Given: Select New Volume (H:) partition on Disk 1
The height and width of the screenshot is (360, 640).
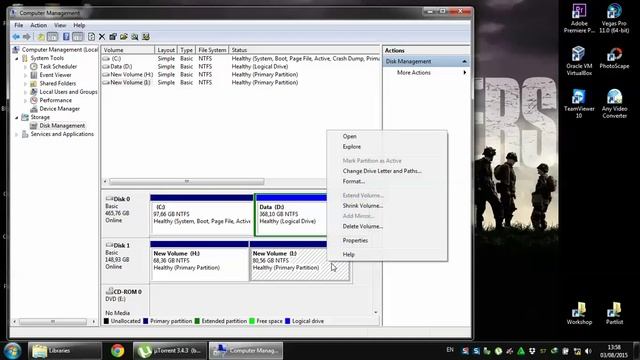Looking at the screenshot, I should (200, 261).
